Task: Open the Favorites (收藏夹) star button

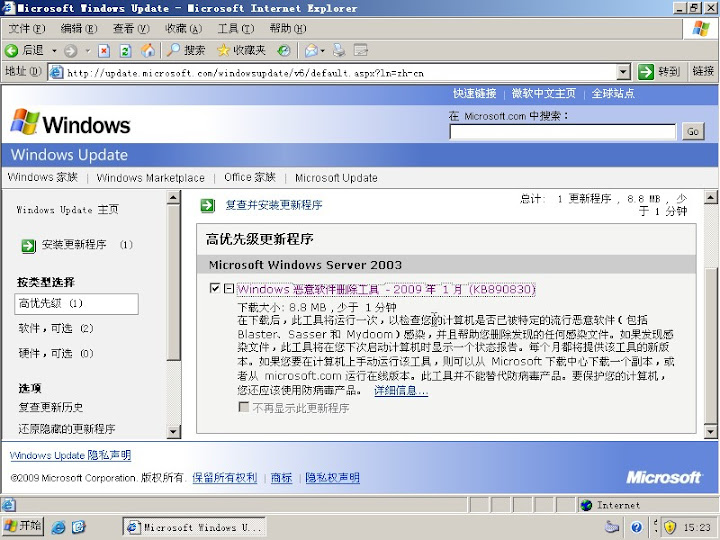Action: pyautogui.click(x=241, y=51)
